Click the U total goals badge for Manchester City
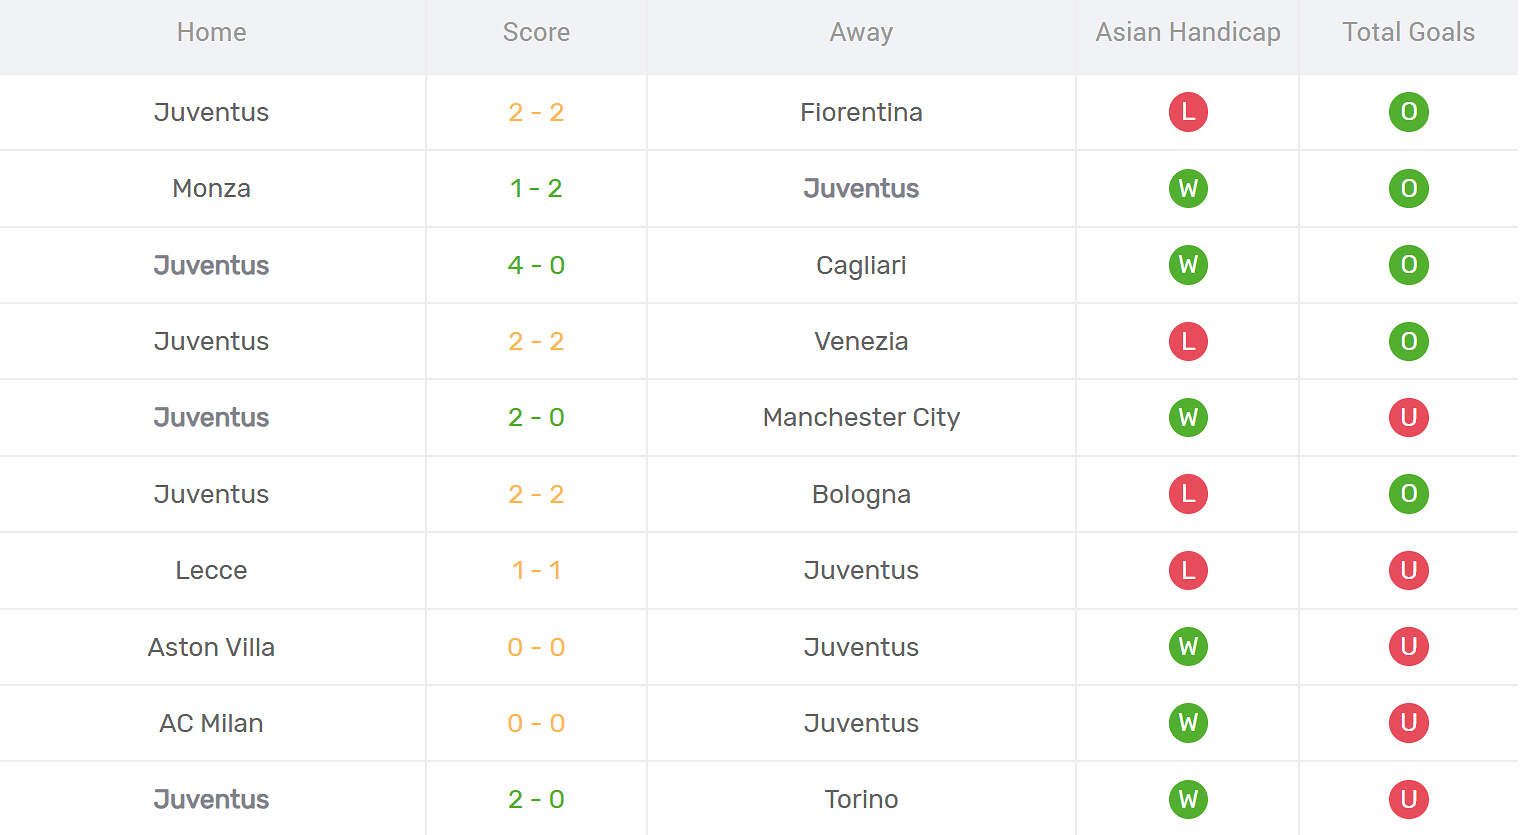1521x835 pixels. point(1408,417)
